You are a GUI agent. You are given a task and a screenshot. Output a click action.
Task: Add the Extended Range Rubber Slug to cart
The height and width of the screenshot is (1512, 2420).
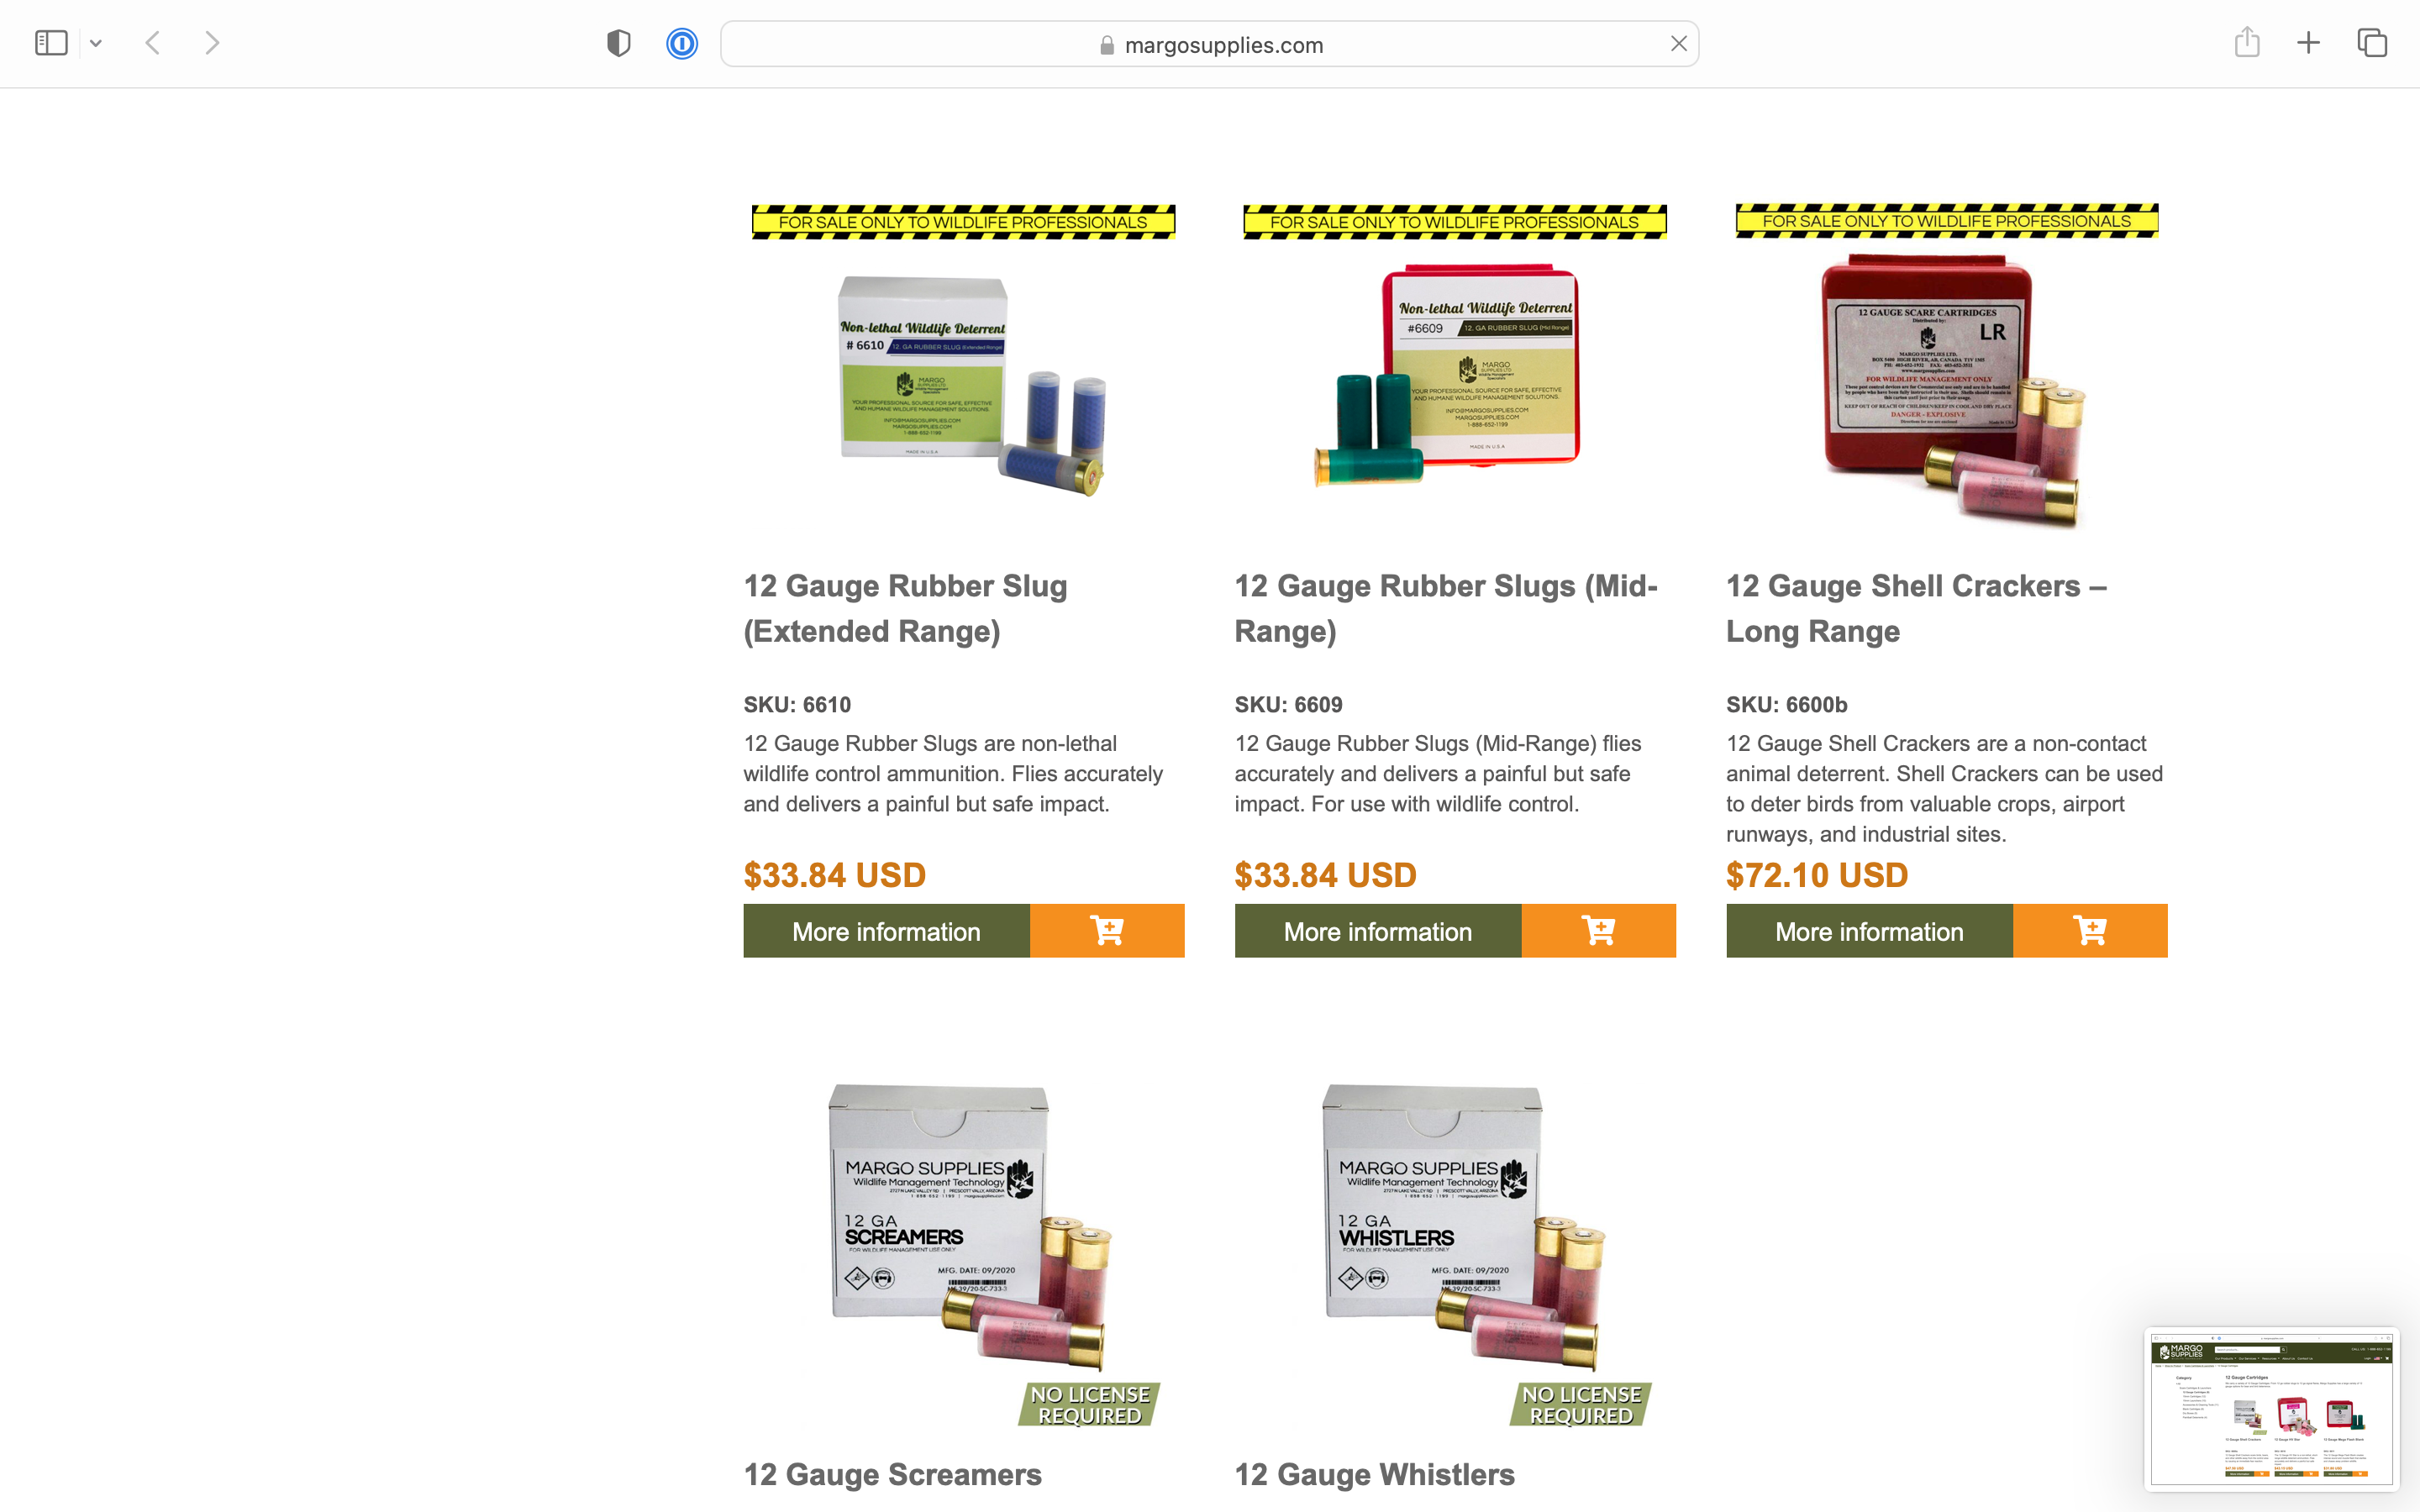[1107, 930]
